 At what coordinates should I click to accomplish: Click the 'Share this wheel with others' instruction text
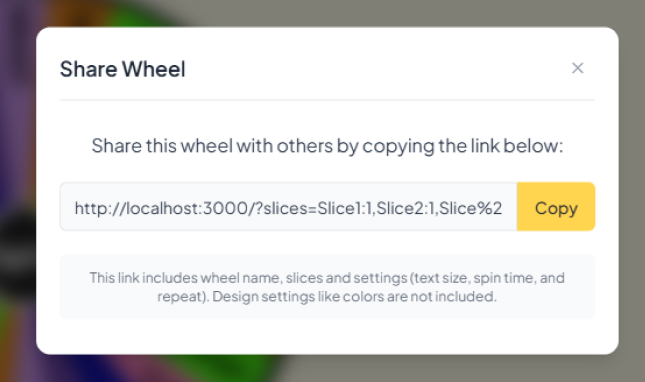[x=327, y=146]
